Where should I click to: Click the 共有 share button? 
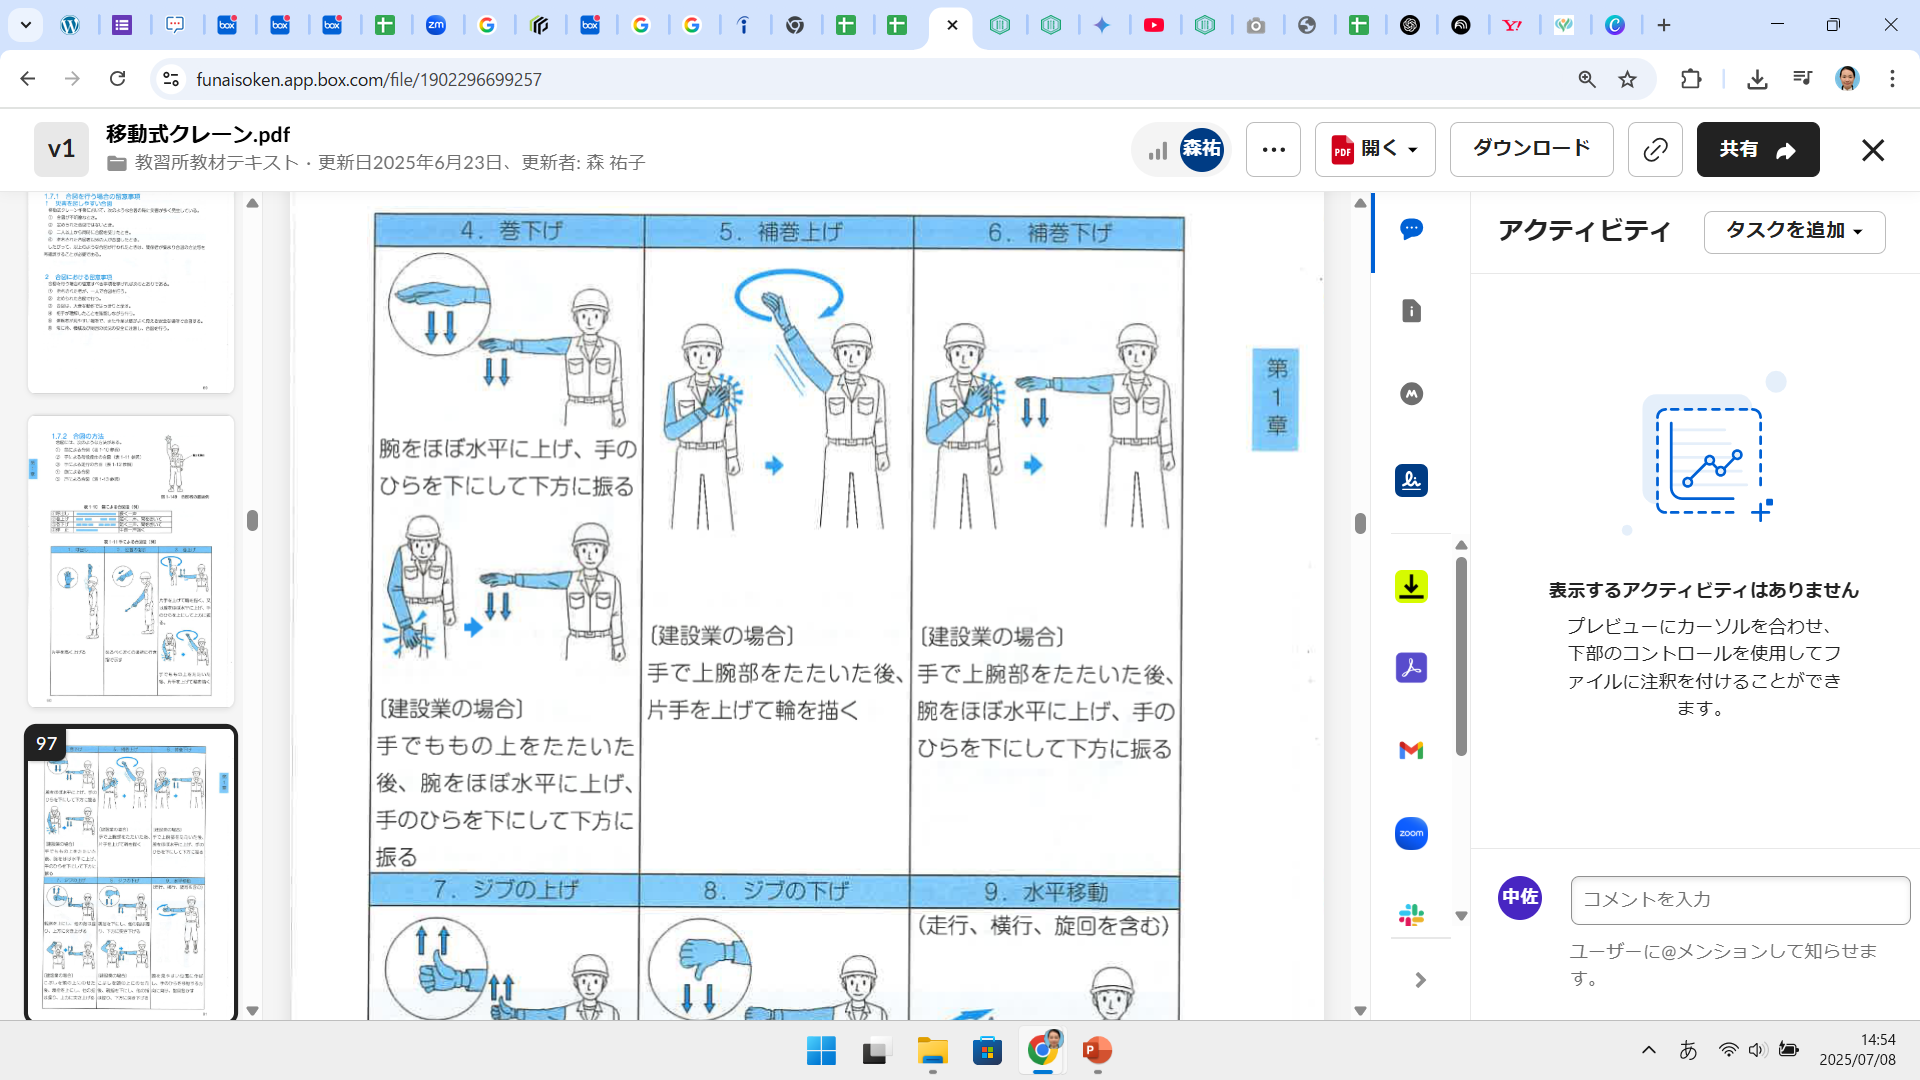pyautogui.click(x=1757, y=150)
